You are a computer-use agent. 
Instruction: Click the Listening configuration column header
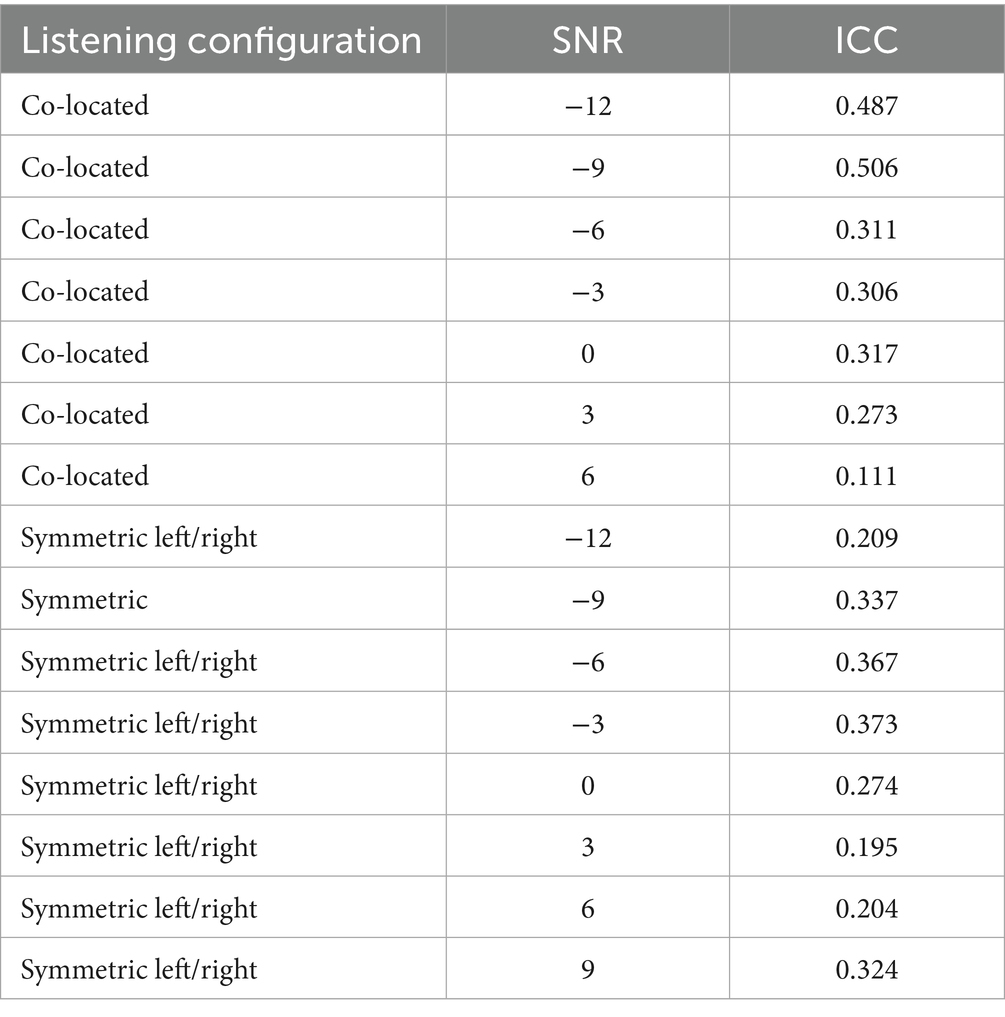click(221, 40)
